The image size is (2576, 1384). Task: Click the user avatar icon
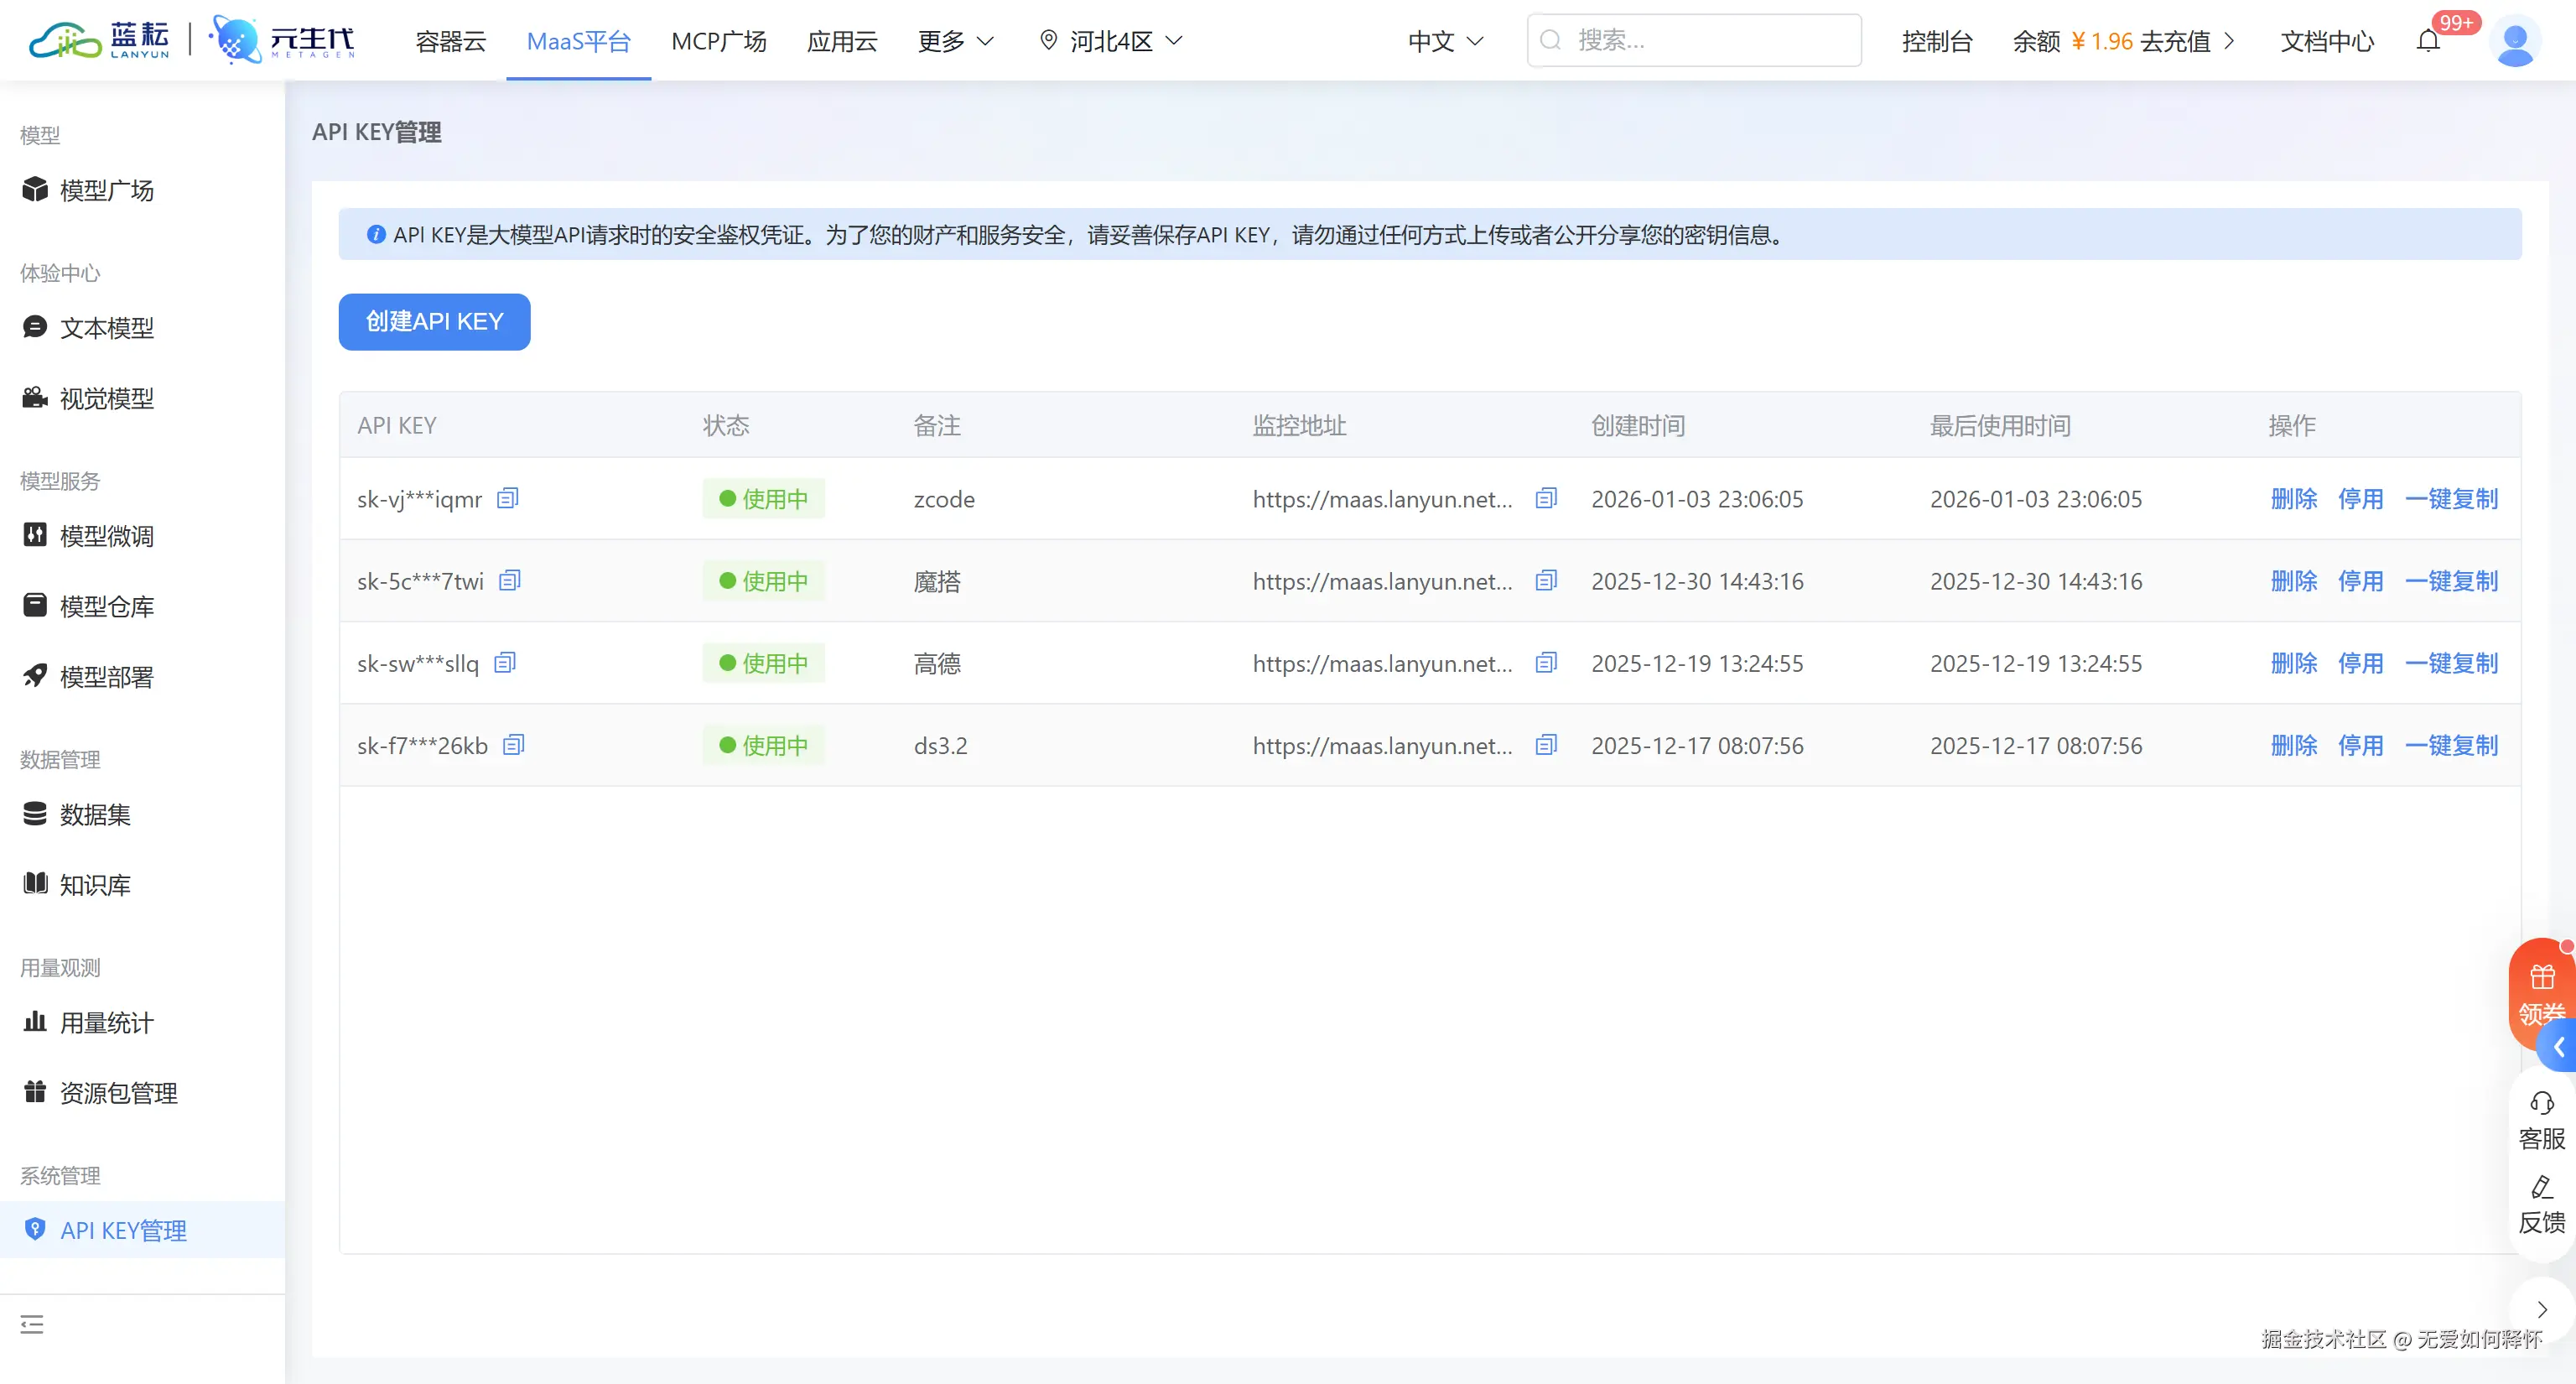(2513, 41)
